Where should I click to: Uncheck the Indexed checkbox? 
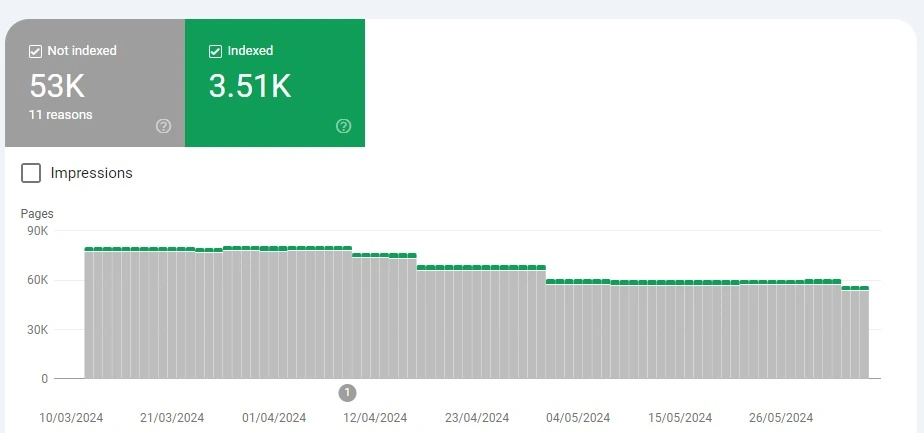215,51
